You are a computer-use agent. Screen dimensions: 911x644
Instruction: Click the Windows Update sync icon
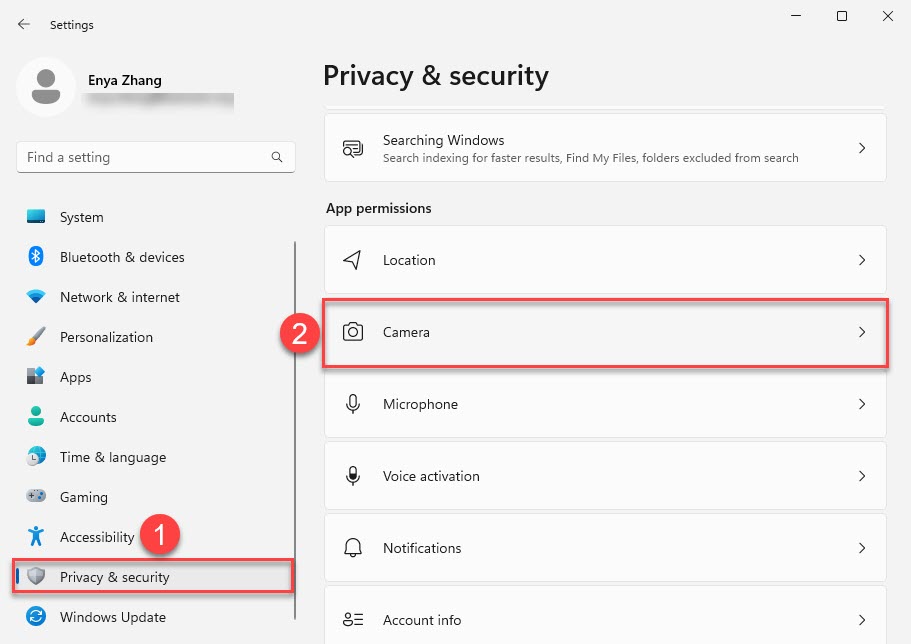[x=36, y=617]
